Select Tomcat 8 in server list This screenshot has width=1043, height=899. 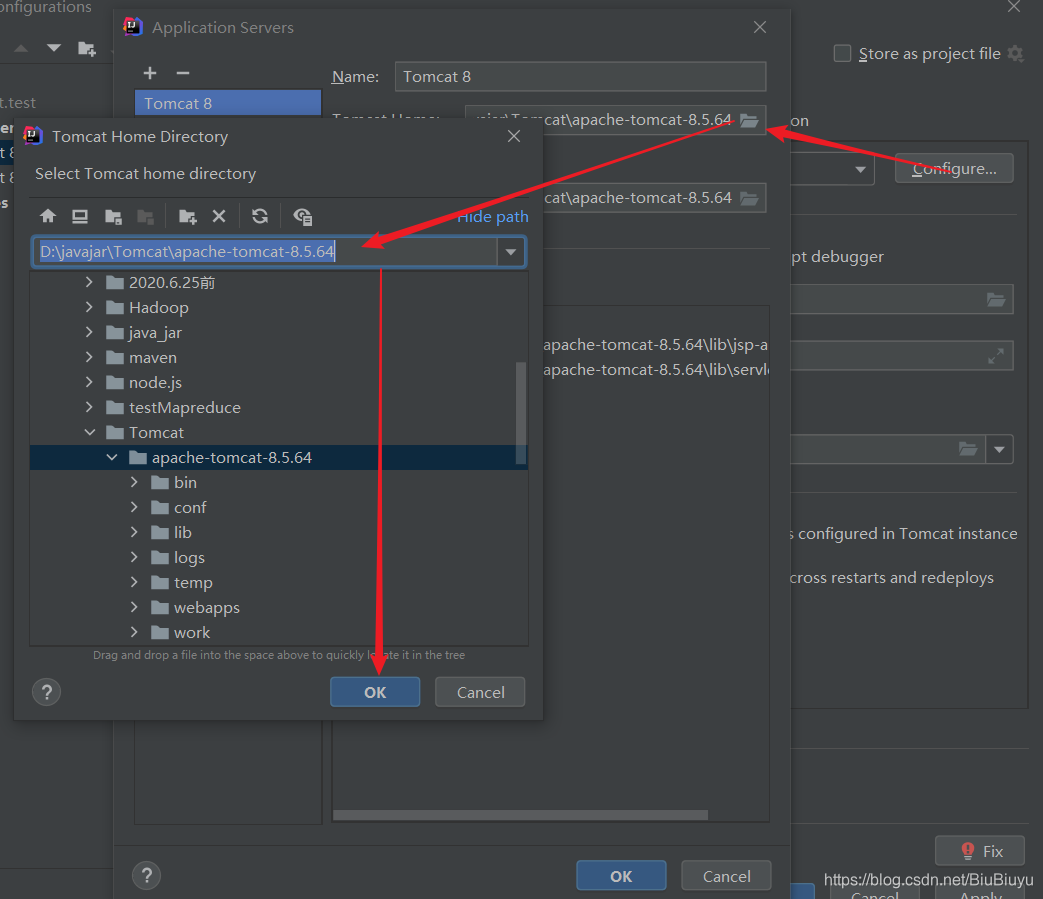tap(227, 103)
